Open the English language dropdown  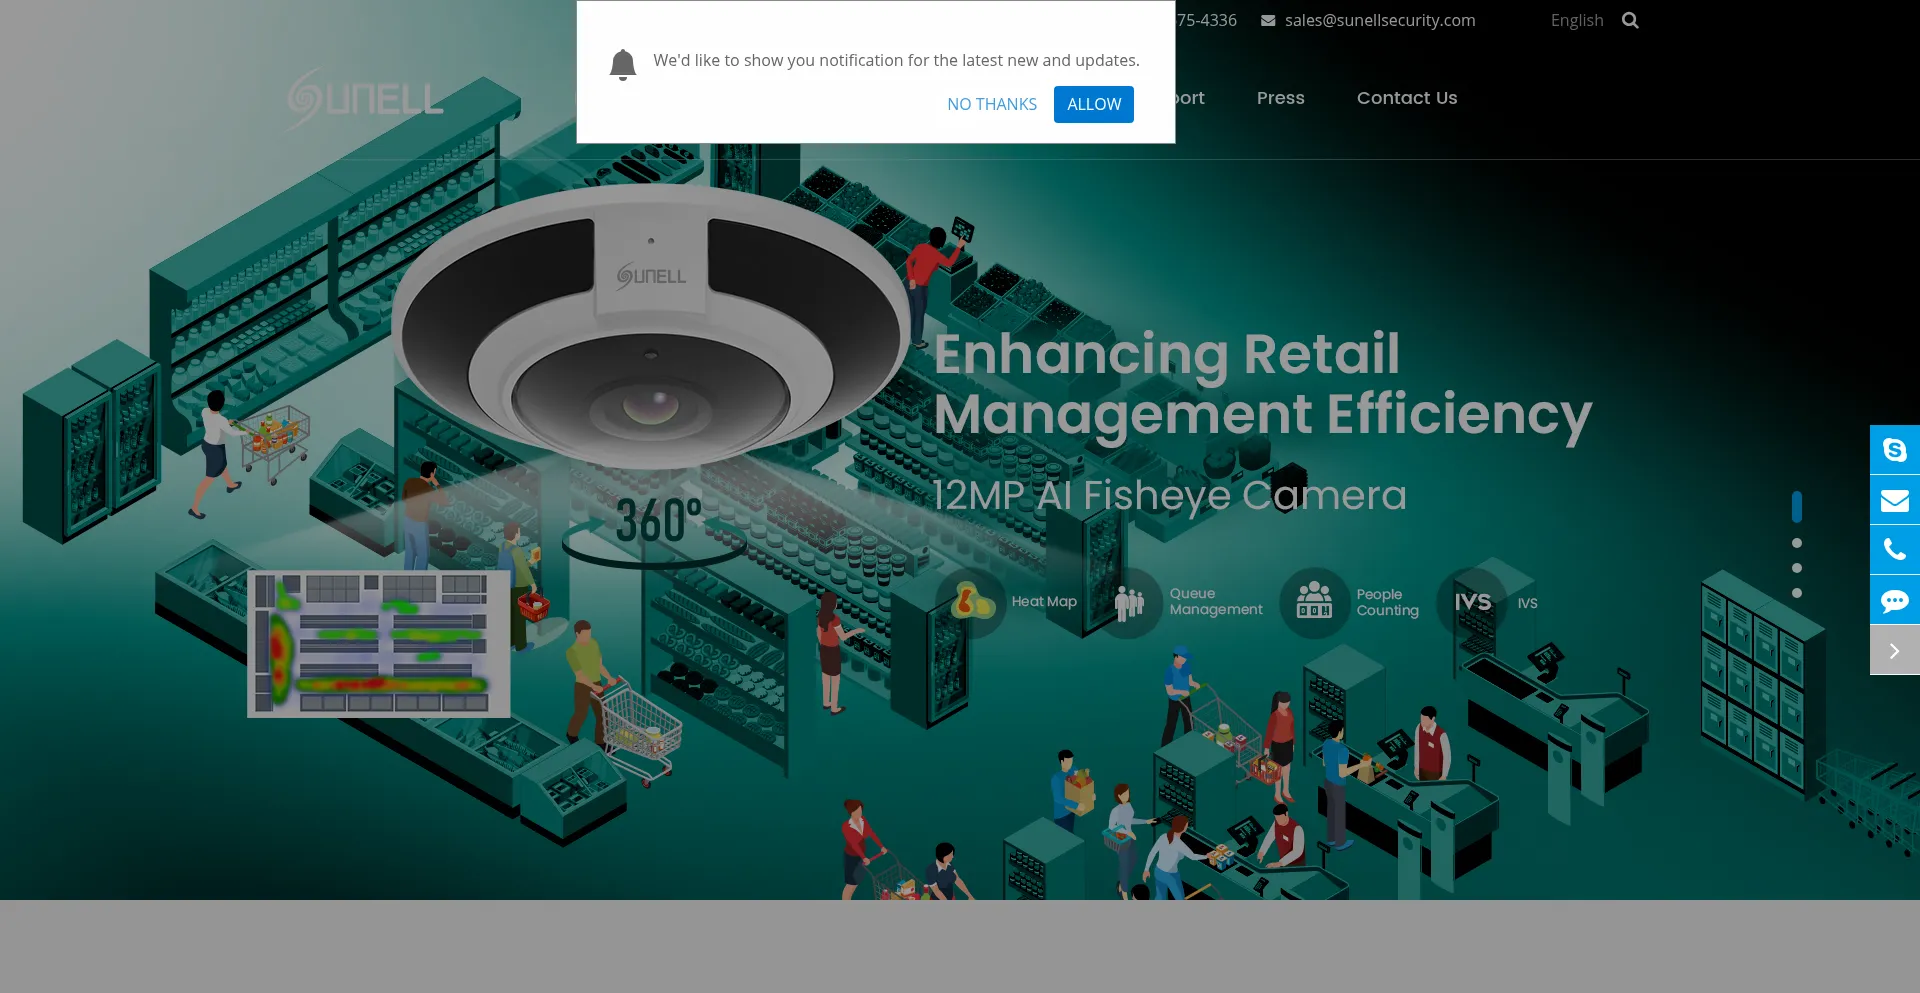tap(1576, 21)
